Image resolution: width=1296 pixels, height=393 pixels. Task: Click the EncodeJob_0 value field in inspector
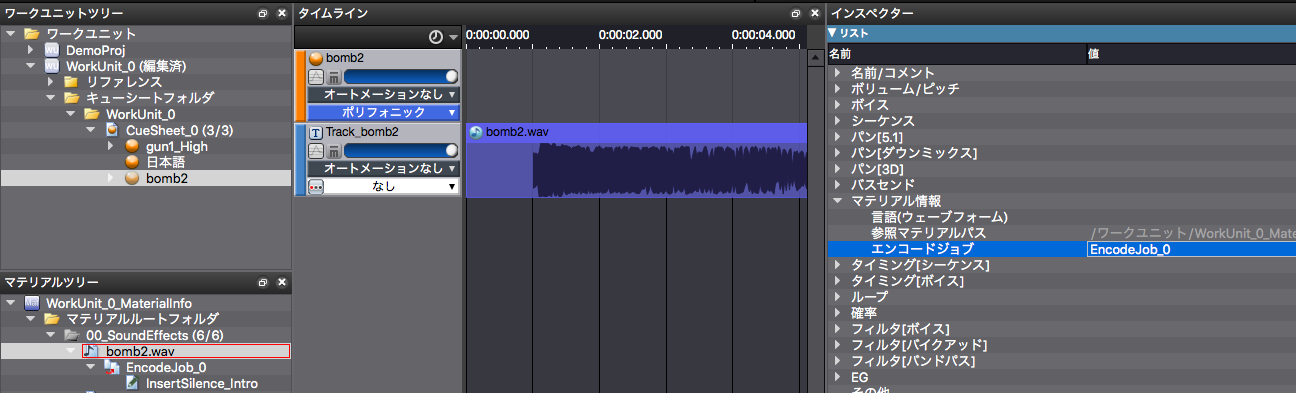(1191, 249)
